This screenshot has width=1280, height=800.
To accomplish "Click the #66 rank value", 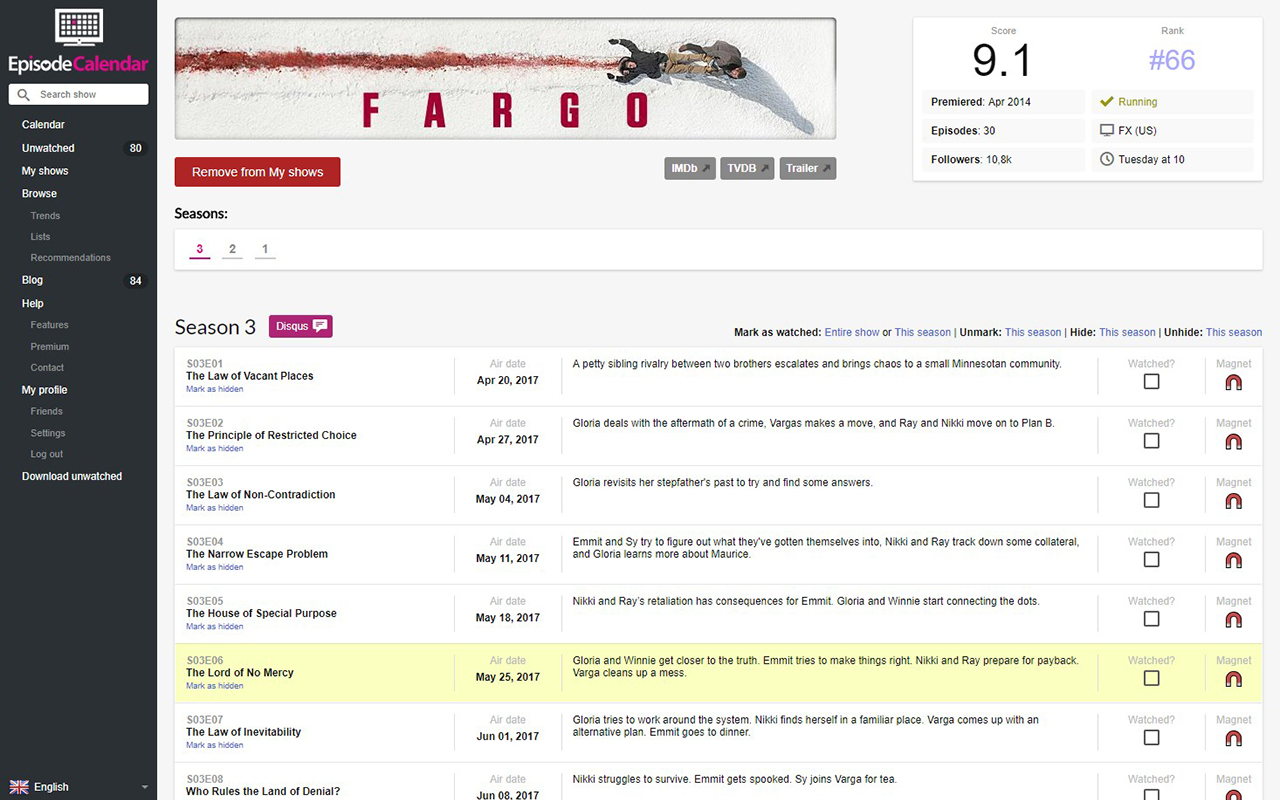I will pos(1172,61).
